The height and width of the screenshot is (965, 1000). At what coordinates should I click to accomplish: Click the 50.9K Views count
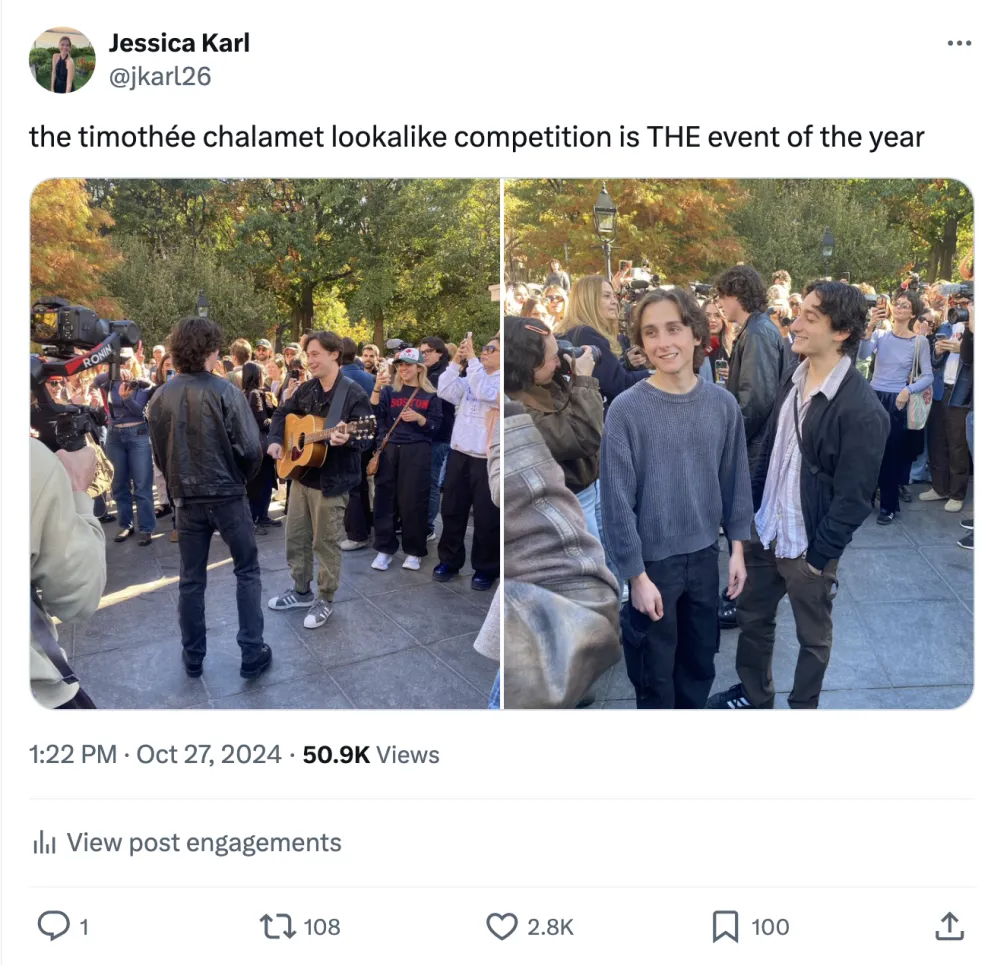(371, 755)
